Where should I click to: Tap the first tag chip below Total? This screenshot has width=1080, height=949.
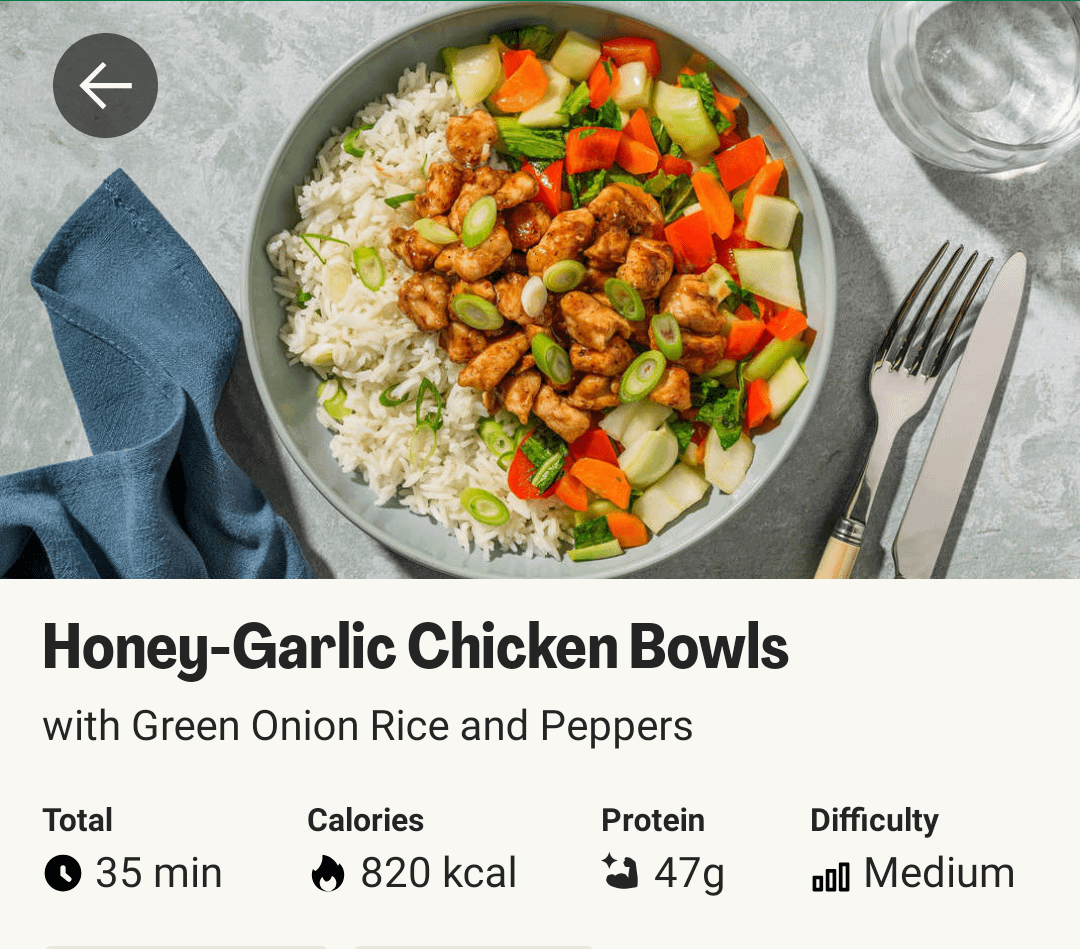click(186, 947)
